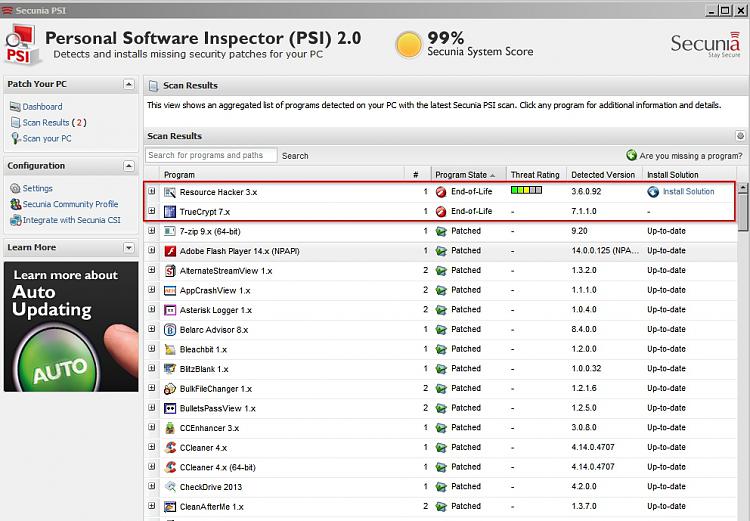This screenshot has height=521, width=750.
Task: Click Install Solution link for Resource Hacker
Action: tap(688, 191)
